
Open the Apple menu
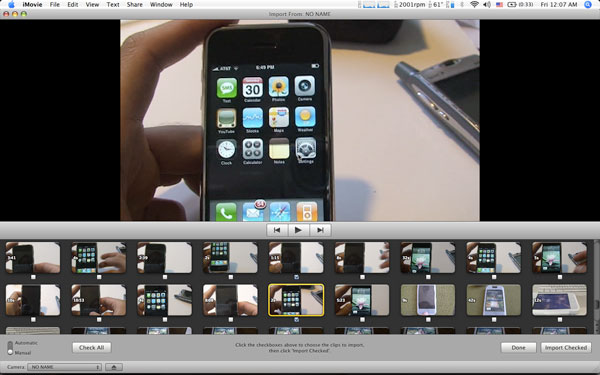click(11, 5)
